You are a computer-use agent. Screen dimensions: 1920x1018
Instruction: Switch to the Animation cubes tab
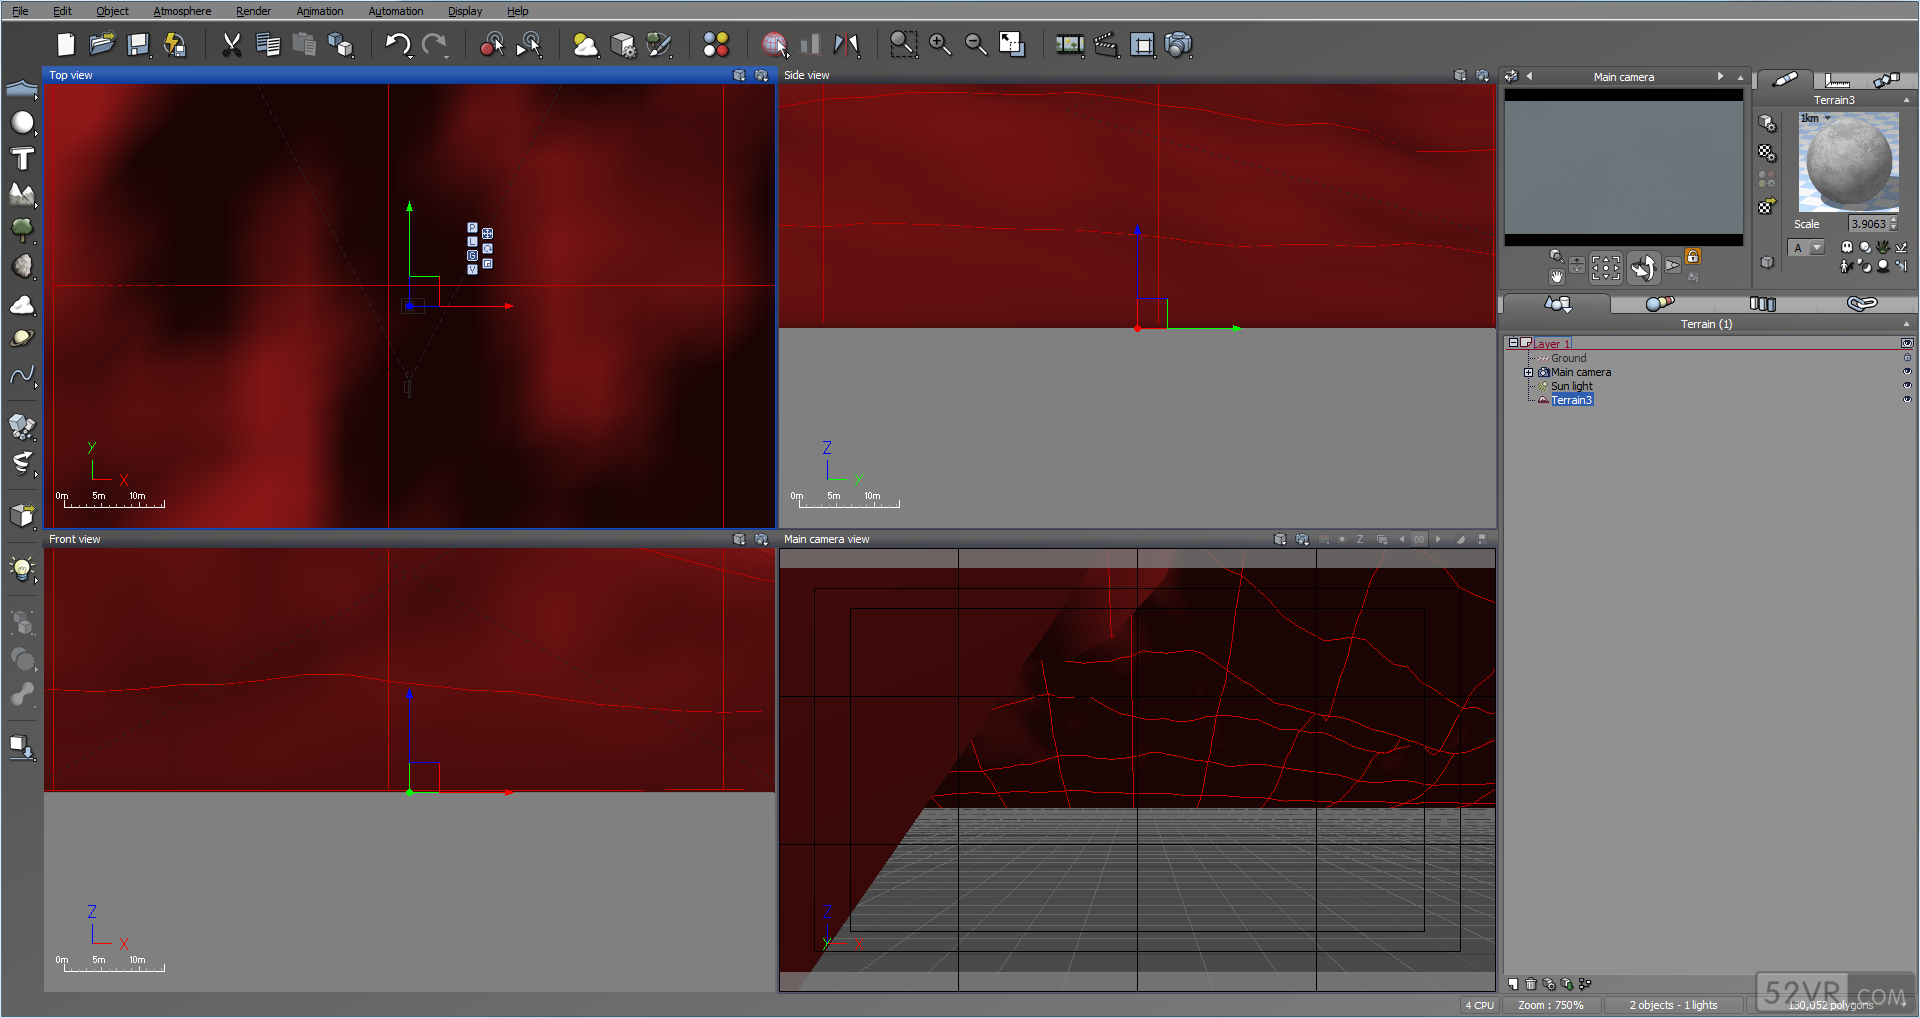click(x=1887, y=80)
